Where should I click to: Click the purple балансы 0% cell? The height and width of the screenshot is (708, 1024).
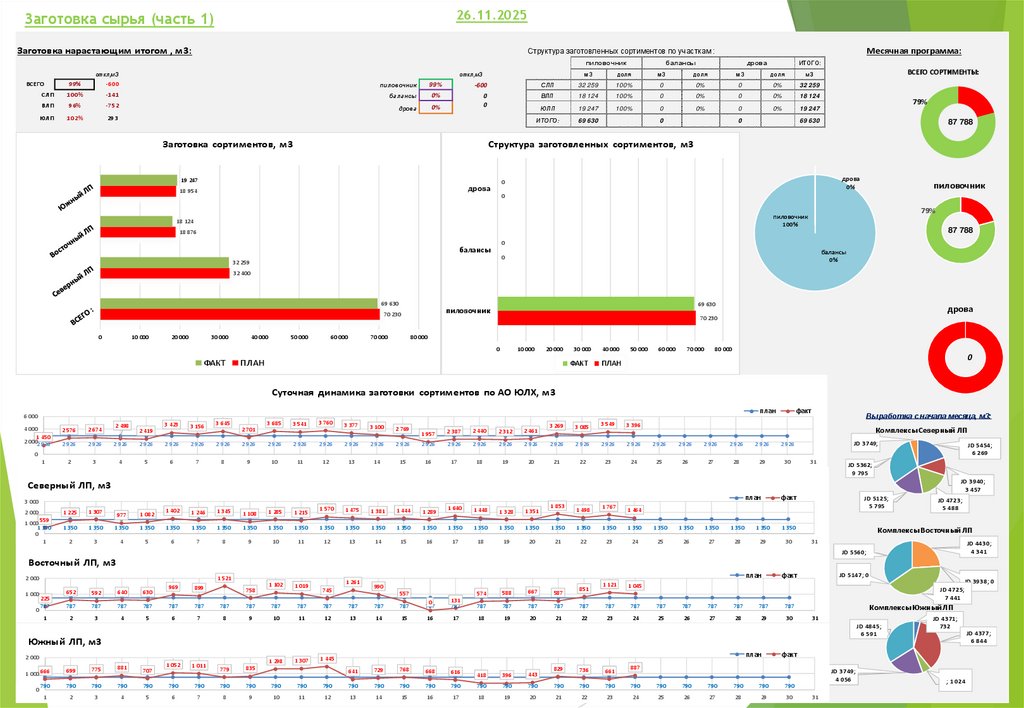(x=436, y=96)
